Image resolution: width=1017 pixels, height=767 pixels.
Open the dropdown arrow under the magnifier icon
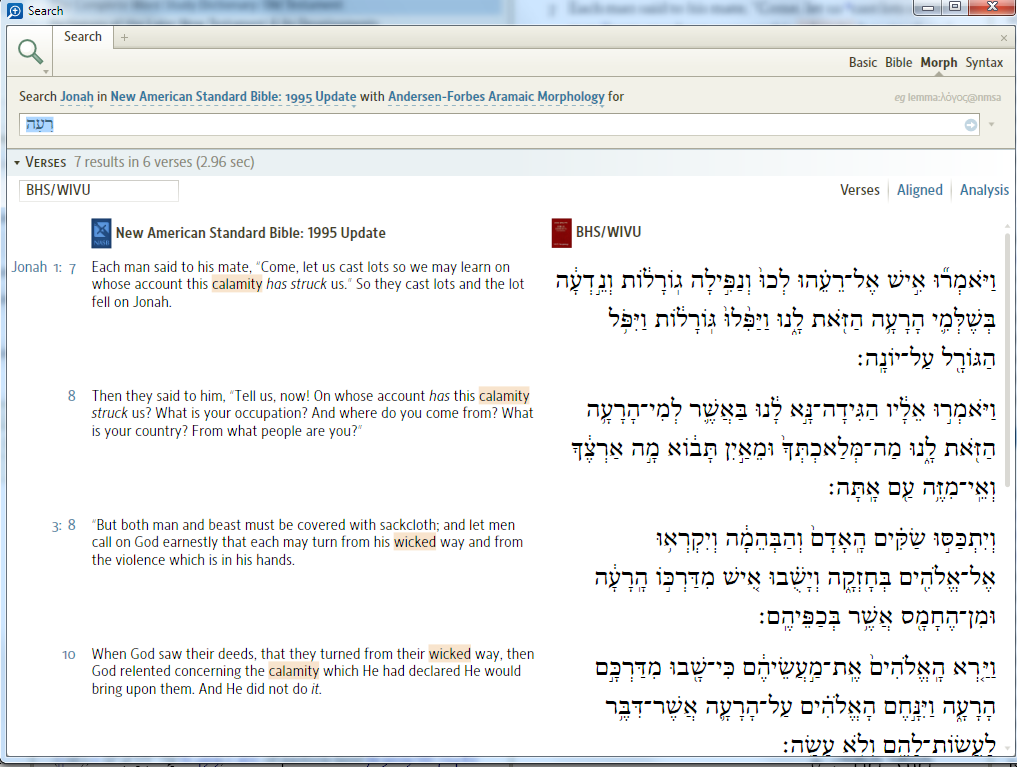[x=46, y=71]
